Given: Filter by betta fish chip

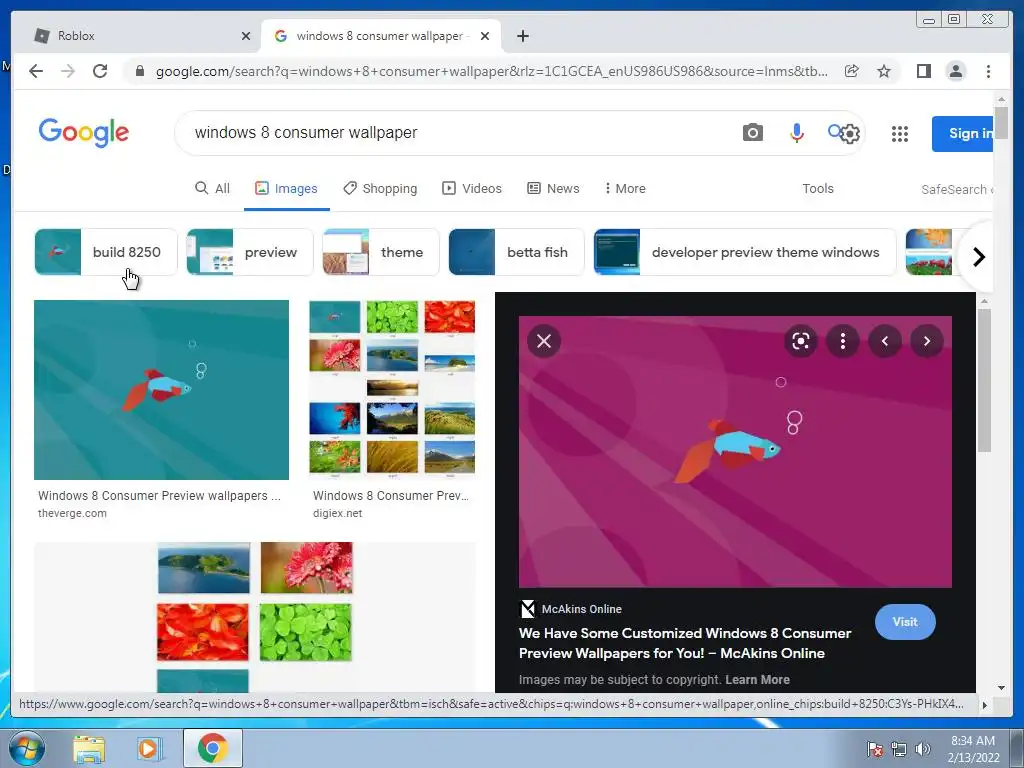Looking at the screenshot, I should (516, 252).
